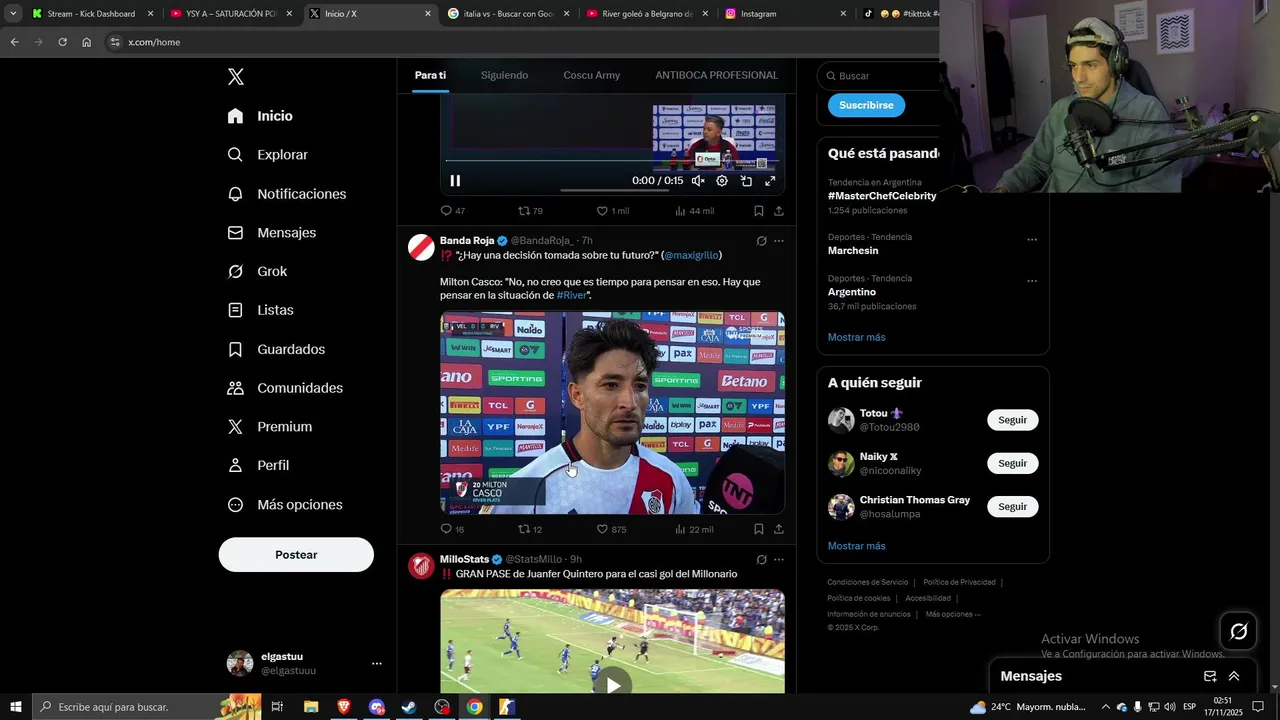Pause the playing video
Image resolution: width=1280 pixels, height=720 pixels.
click(x=455, y=181)
